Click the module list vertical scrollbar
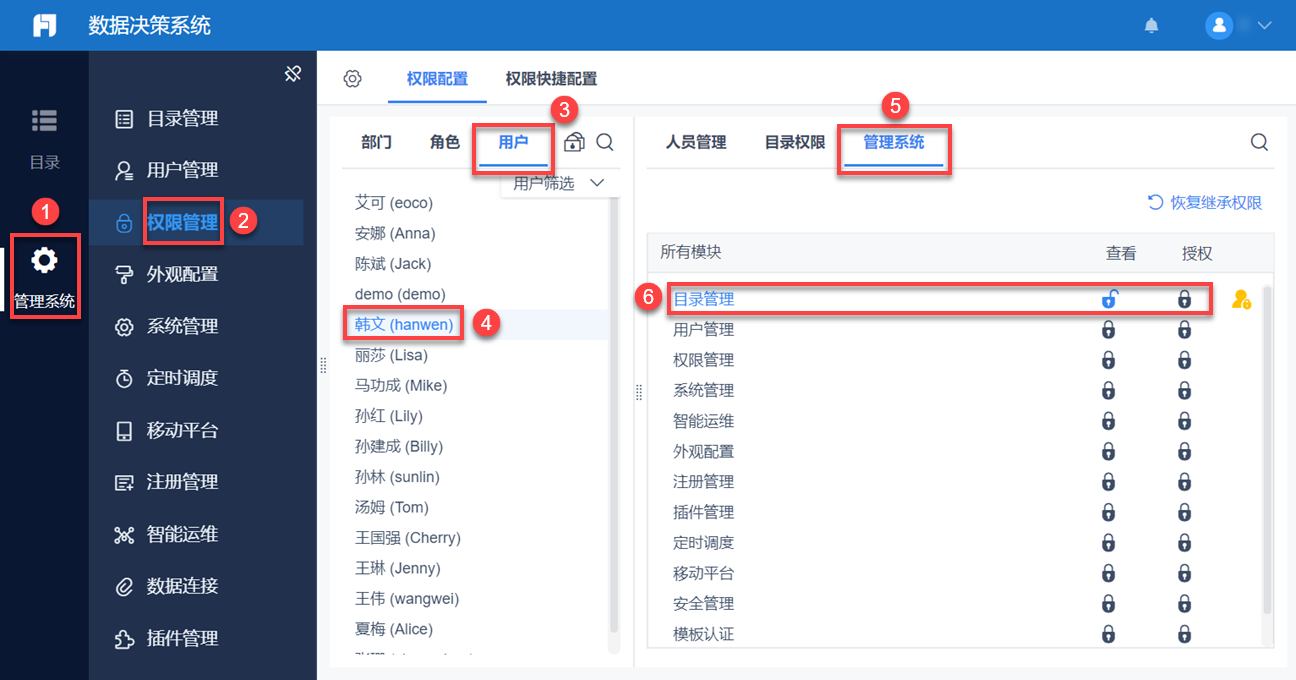1296x680 pixels. coord(1268,450)
